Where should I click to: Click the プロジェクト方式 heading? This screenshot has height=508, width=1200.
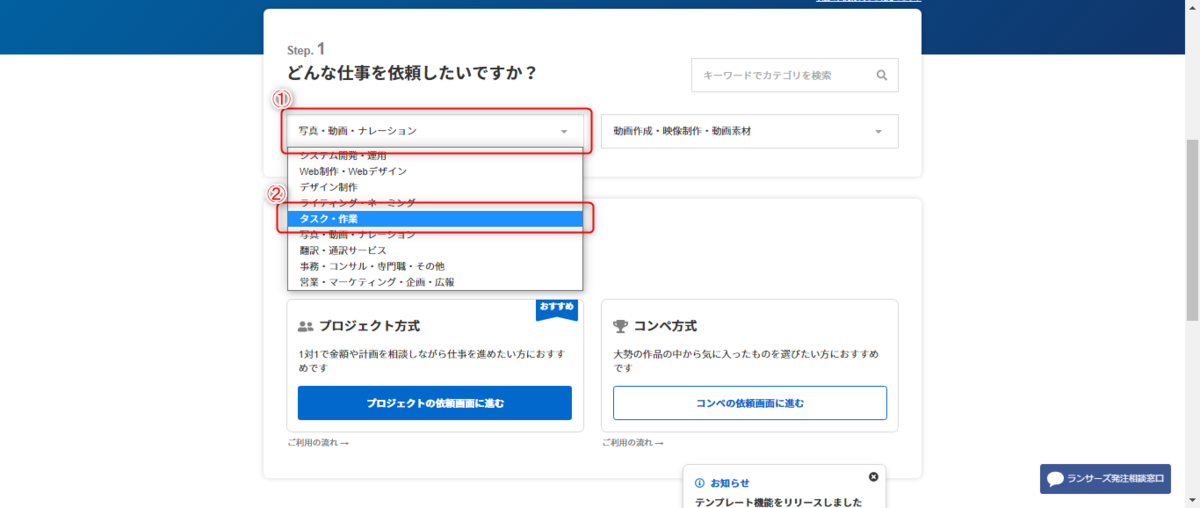click(x=369, y=326)
